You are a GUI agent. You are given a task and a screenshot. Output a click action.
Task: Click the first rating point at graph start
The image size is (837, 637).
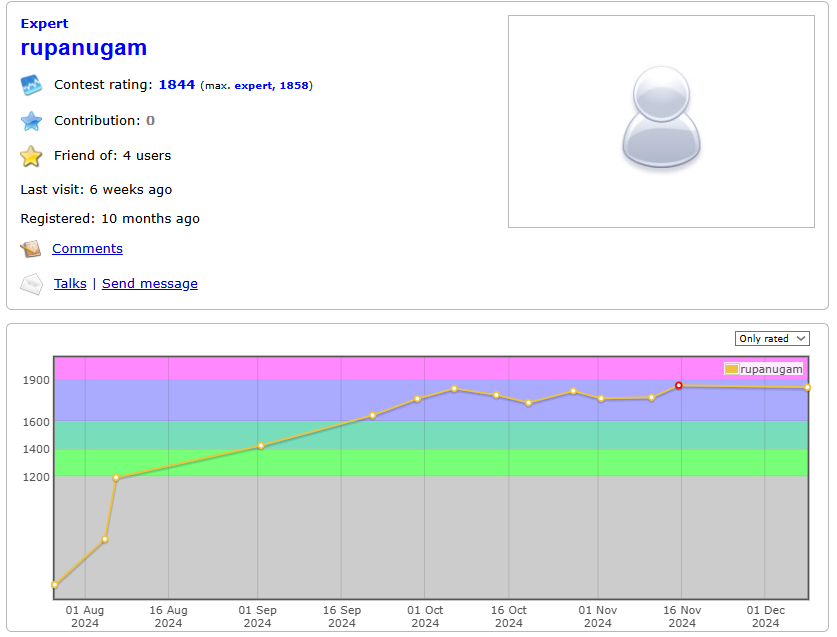coord(55,583)
